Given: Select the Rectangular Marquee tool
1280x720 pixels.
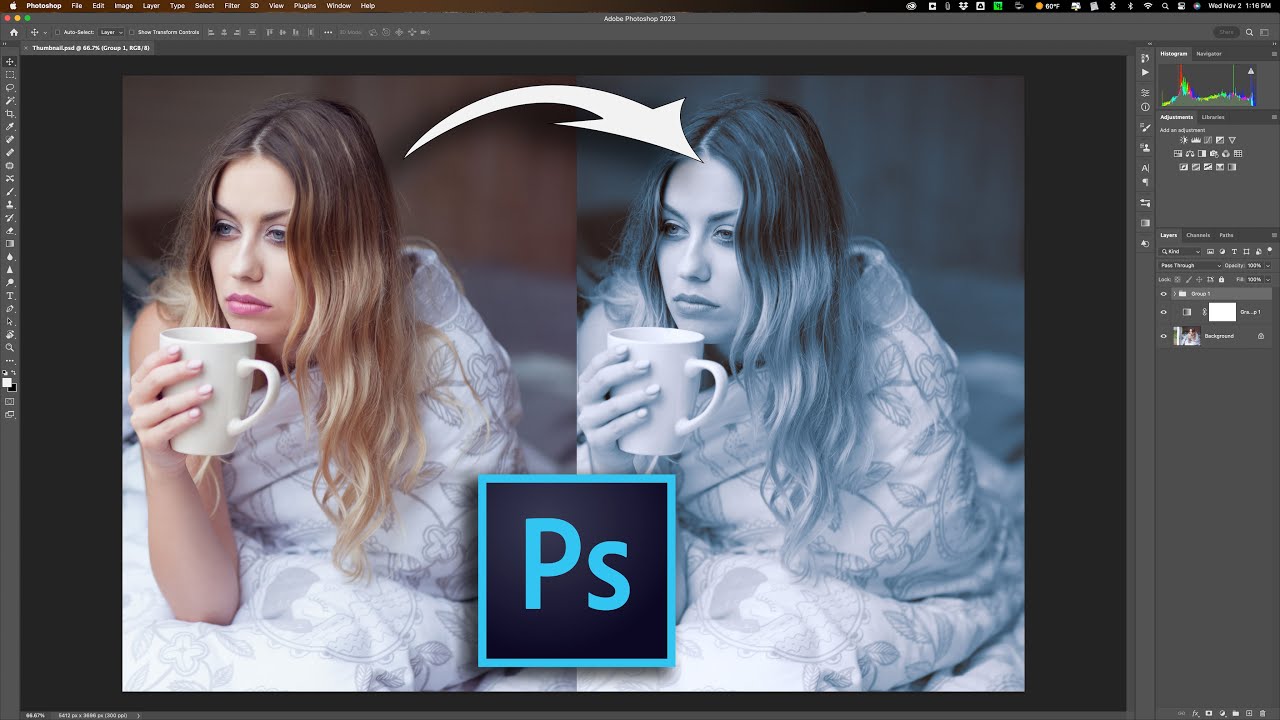Looking at the screenshot, I should pos(11,74).
